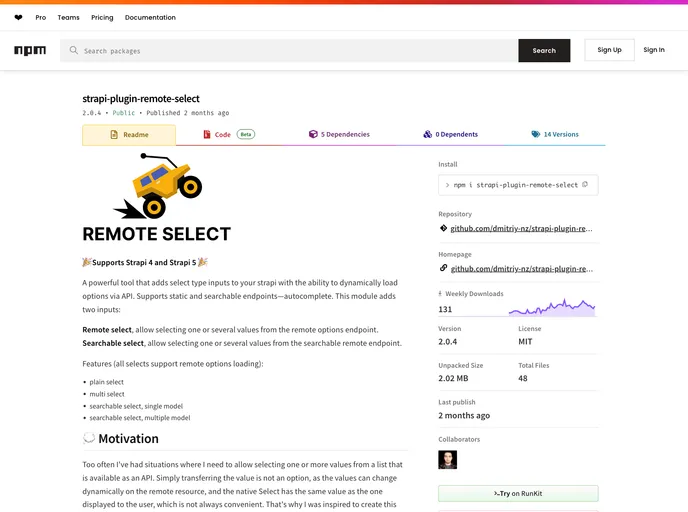This screenshot has height=512, width=688.
Task: Click the MIT license value
Action: point(525,341)
